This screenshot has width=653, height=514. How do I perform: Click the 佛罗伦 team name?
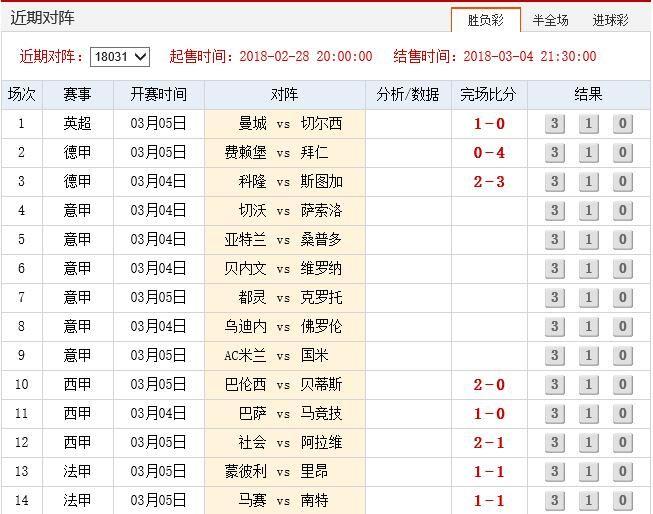[322, 327]
